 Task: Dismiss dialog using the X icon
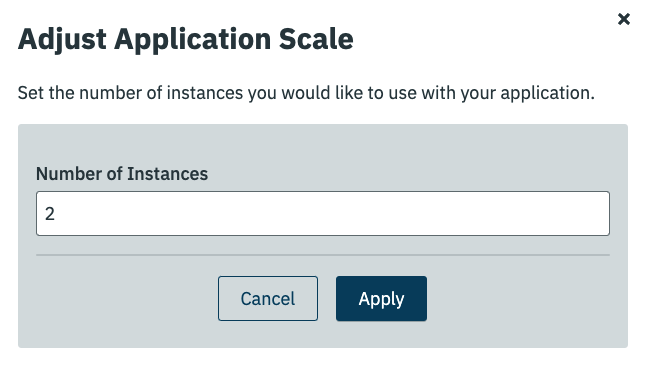click(623, 19)
